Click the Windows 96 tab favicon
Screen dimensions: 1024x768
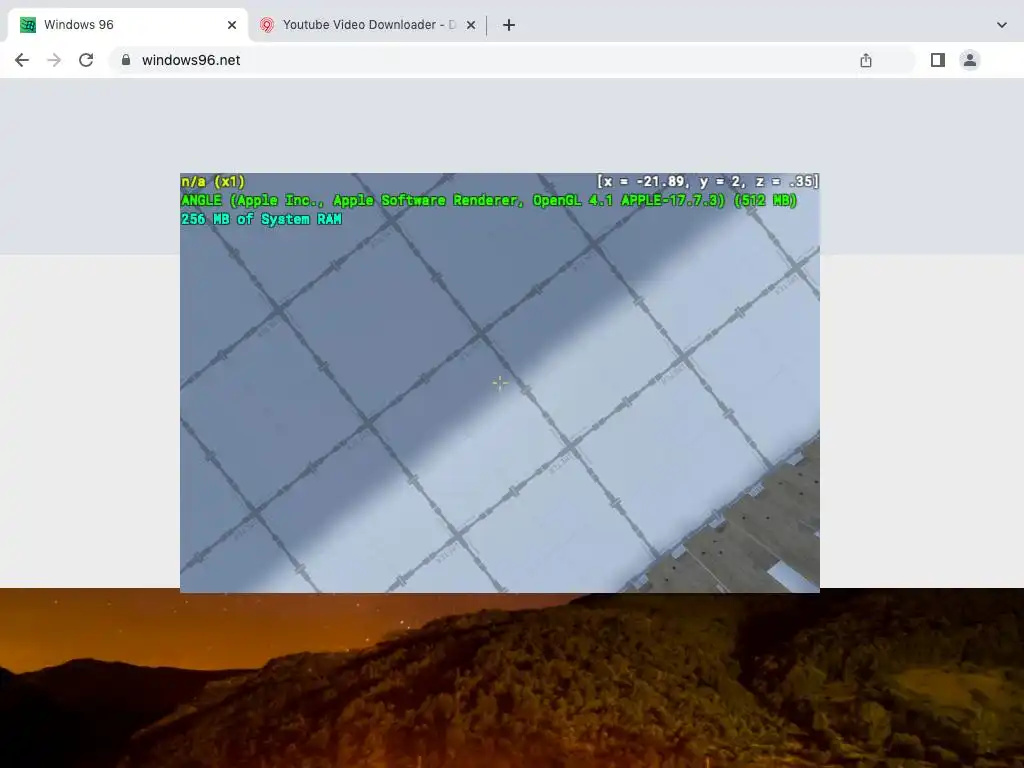click(27, 25)
